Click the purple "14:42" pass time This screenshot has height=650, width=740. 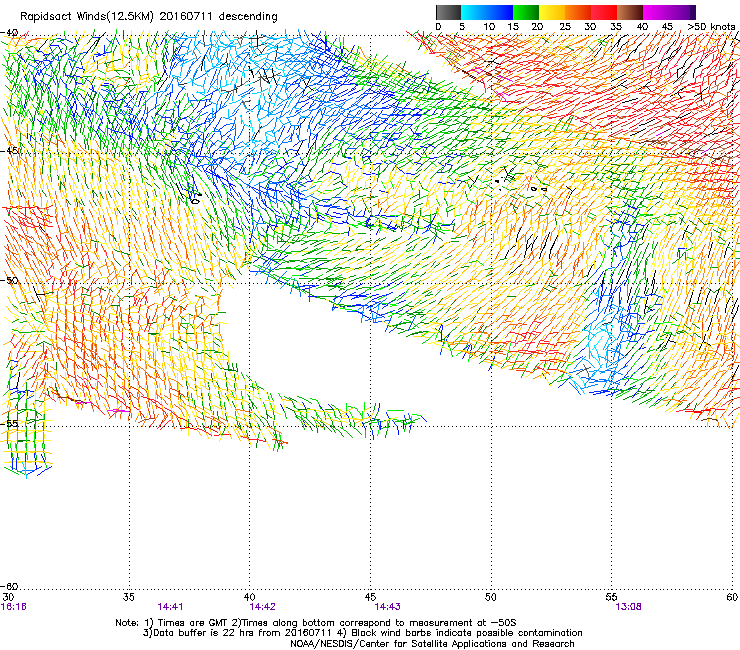pos(262,607)
